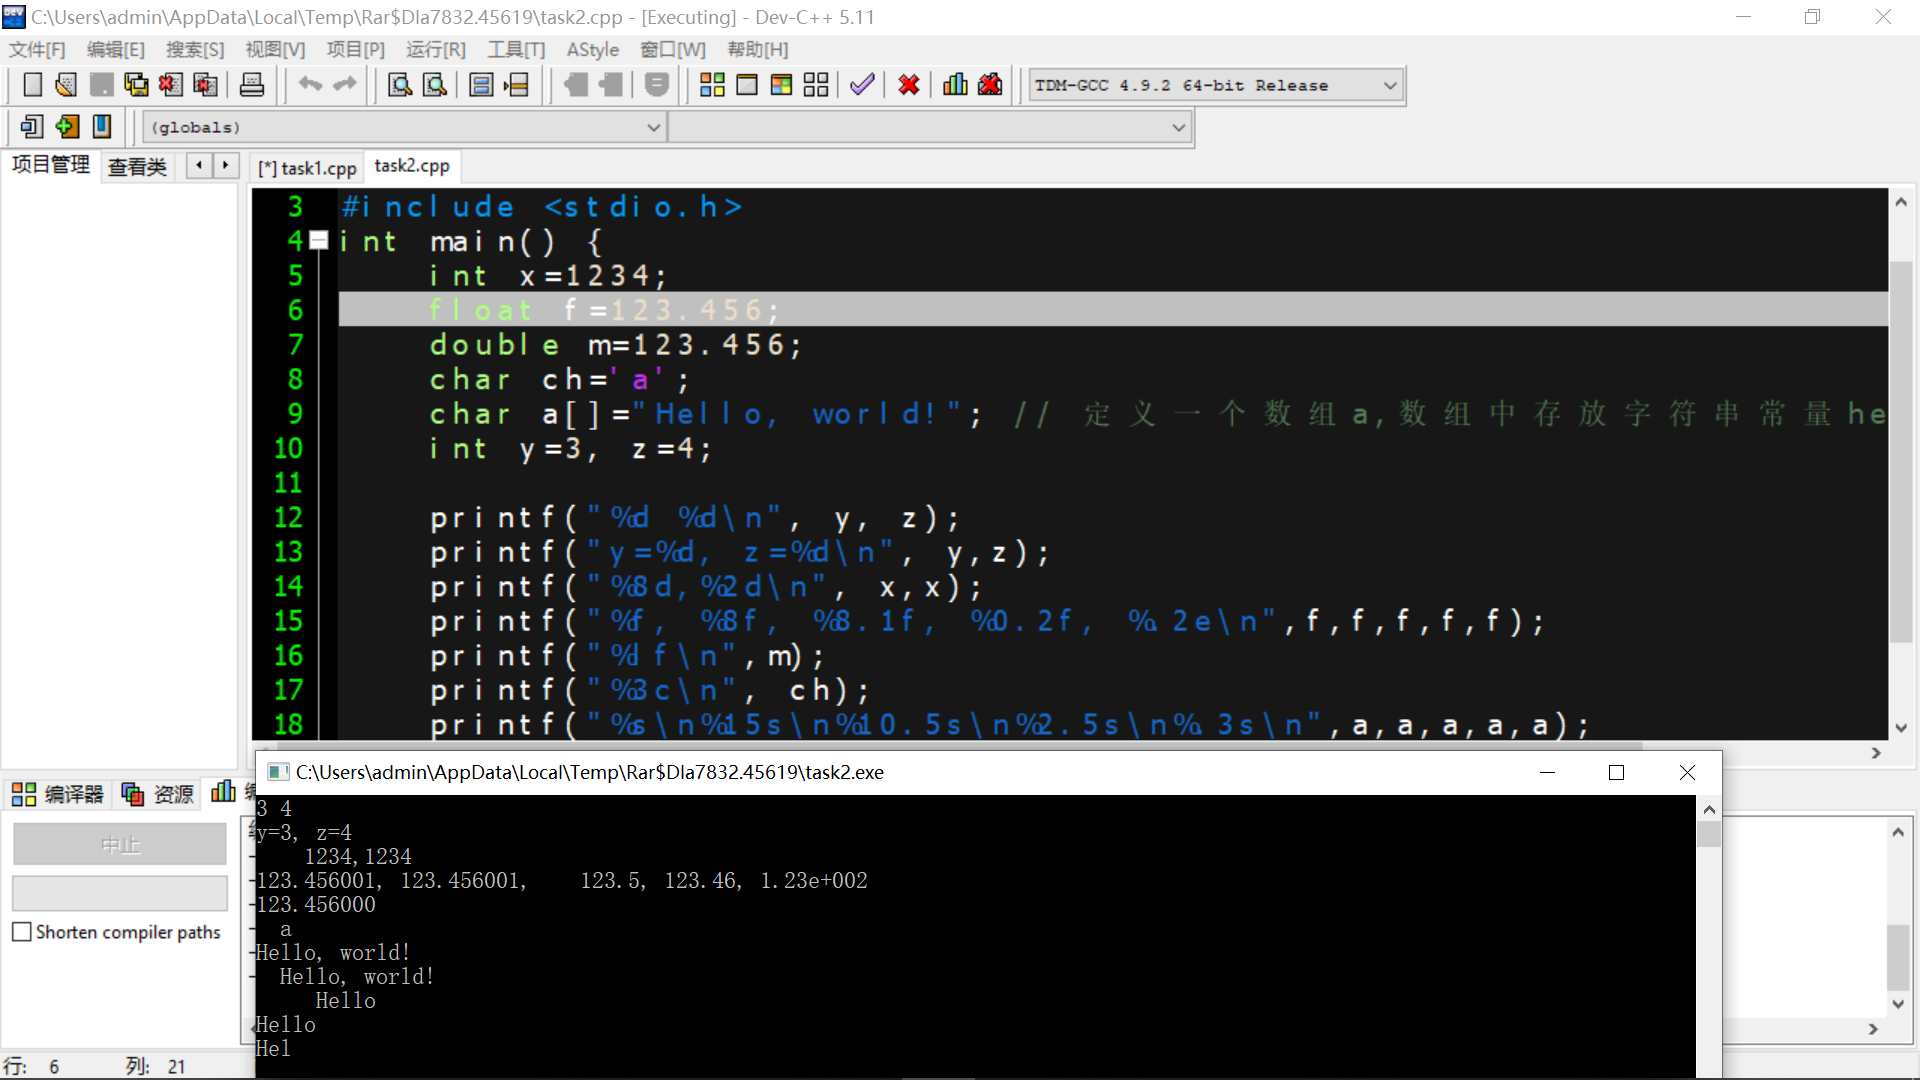The width and height of the screenshot is (1920, 1080).
Task: Click the New file toolbar icon
Action: tap(33, 85)
